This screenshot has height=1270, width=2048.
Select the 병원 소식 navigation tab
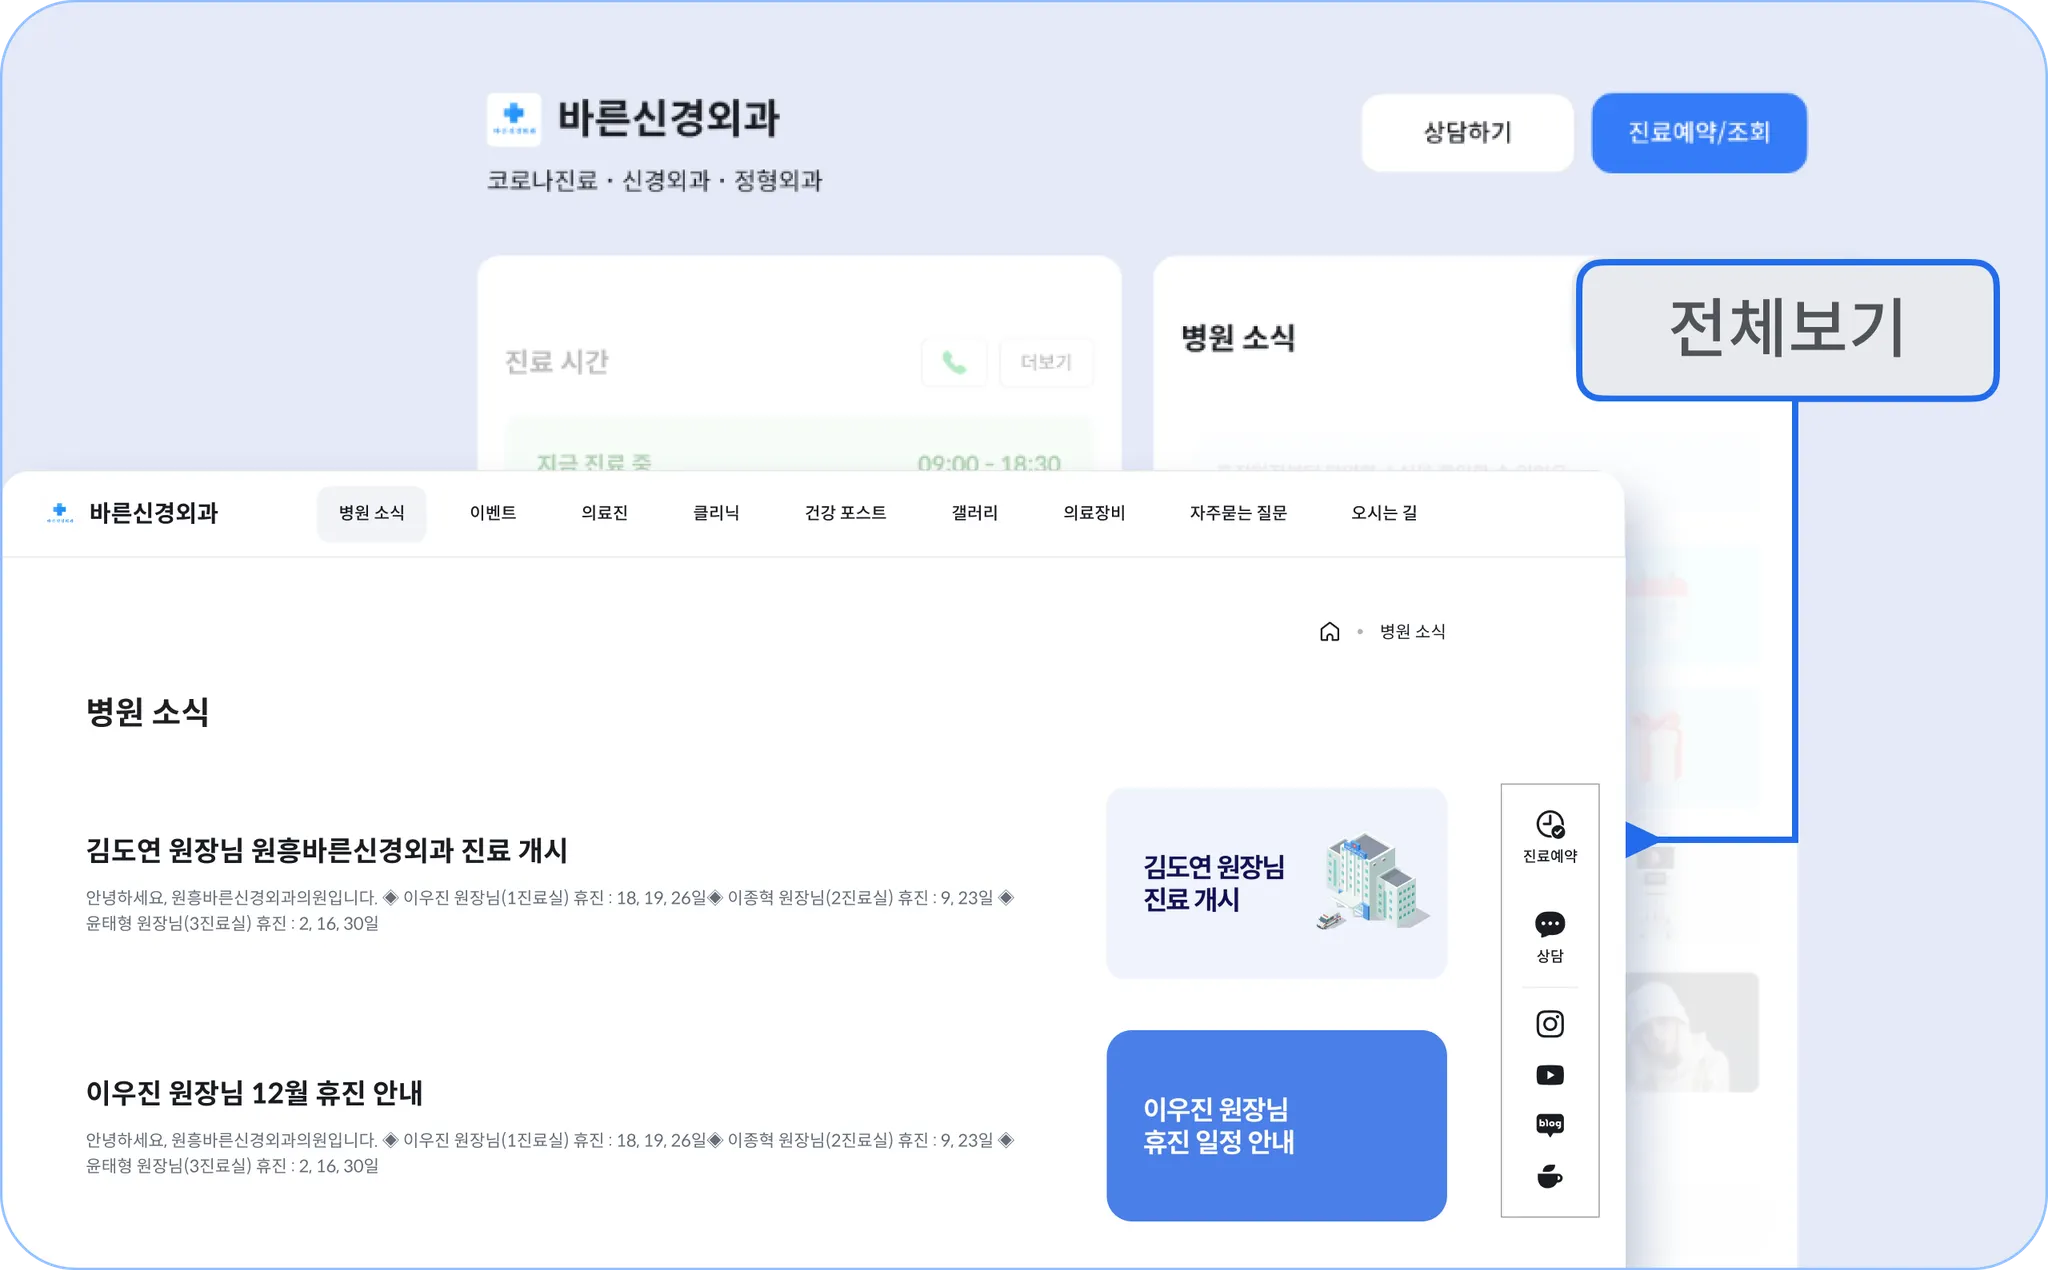(x=371, y=513)
